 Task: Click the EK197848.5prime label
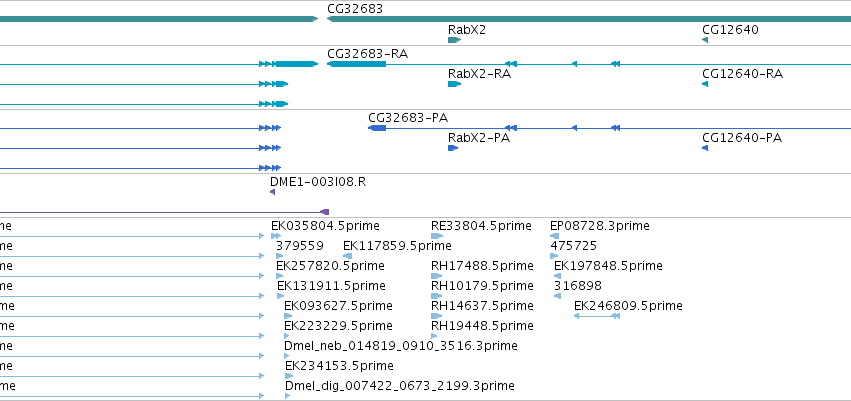click(x=608, y=266)
